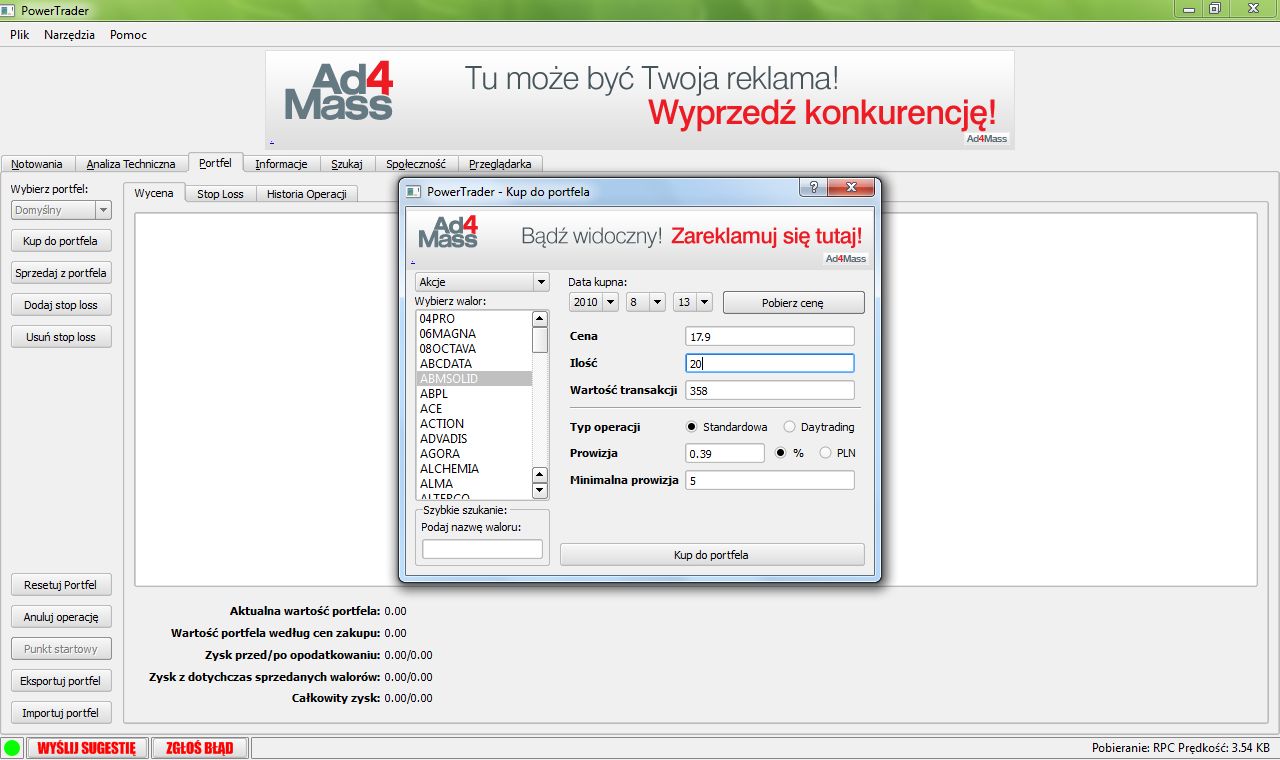Image resolution: width=1280 pixels, height=760 pixels.
Task: Select ABMSOLID in the securities list
Action: (474, 379)
